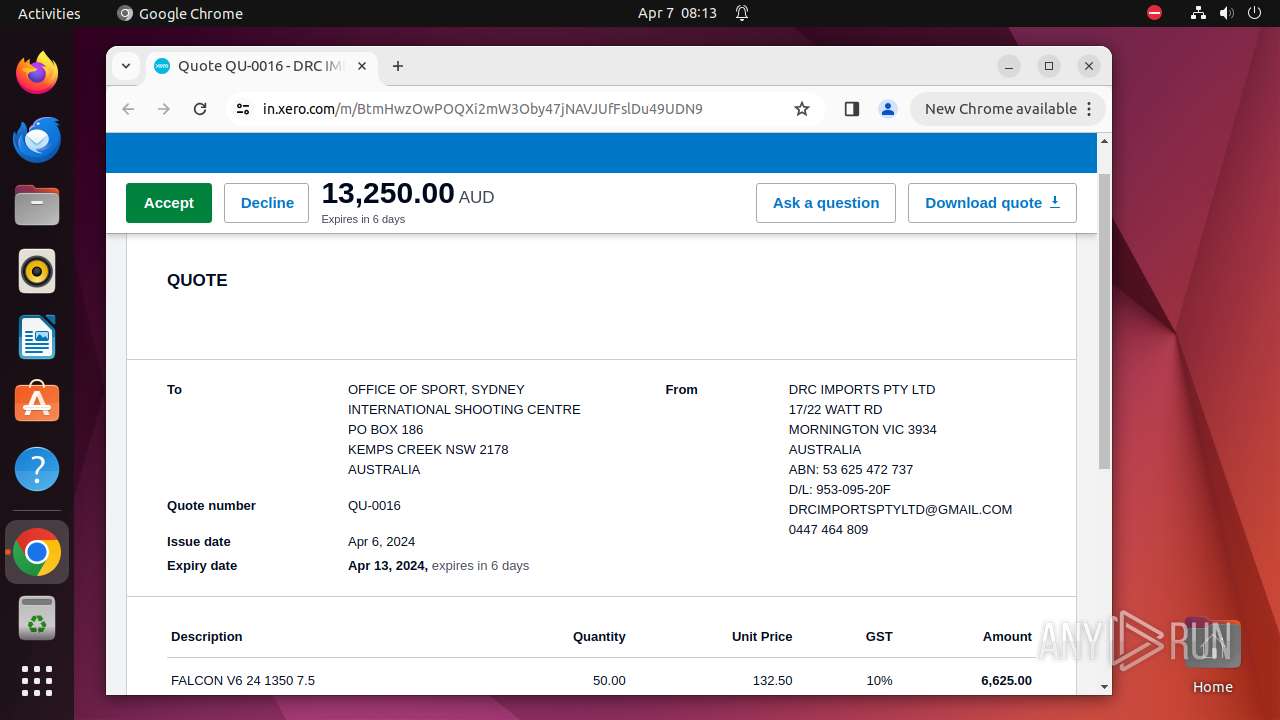This screenshot has height=720, width=1280.
Task: Decline the quote
Action: click(x=267, y=203)
